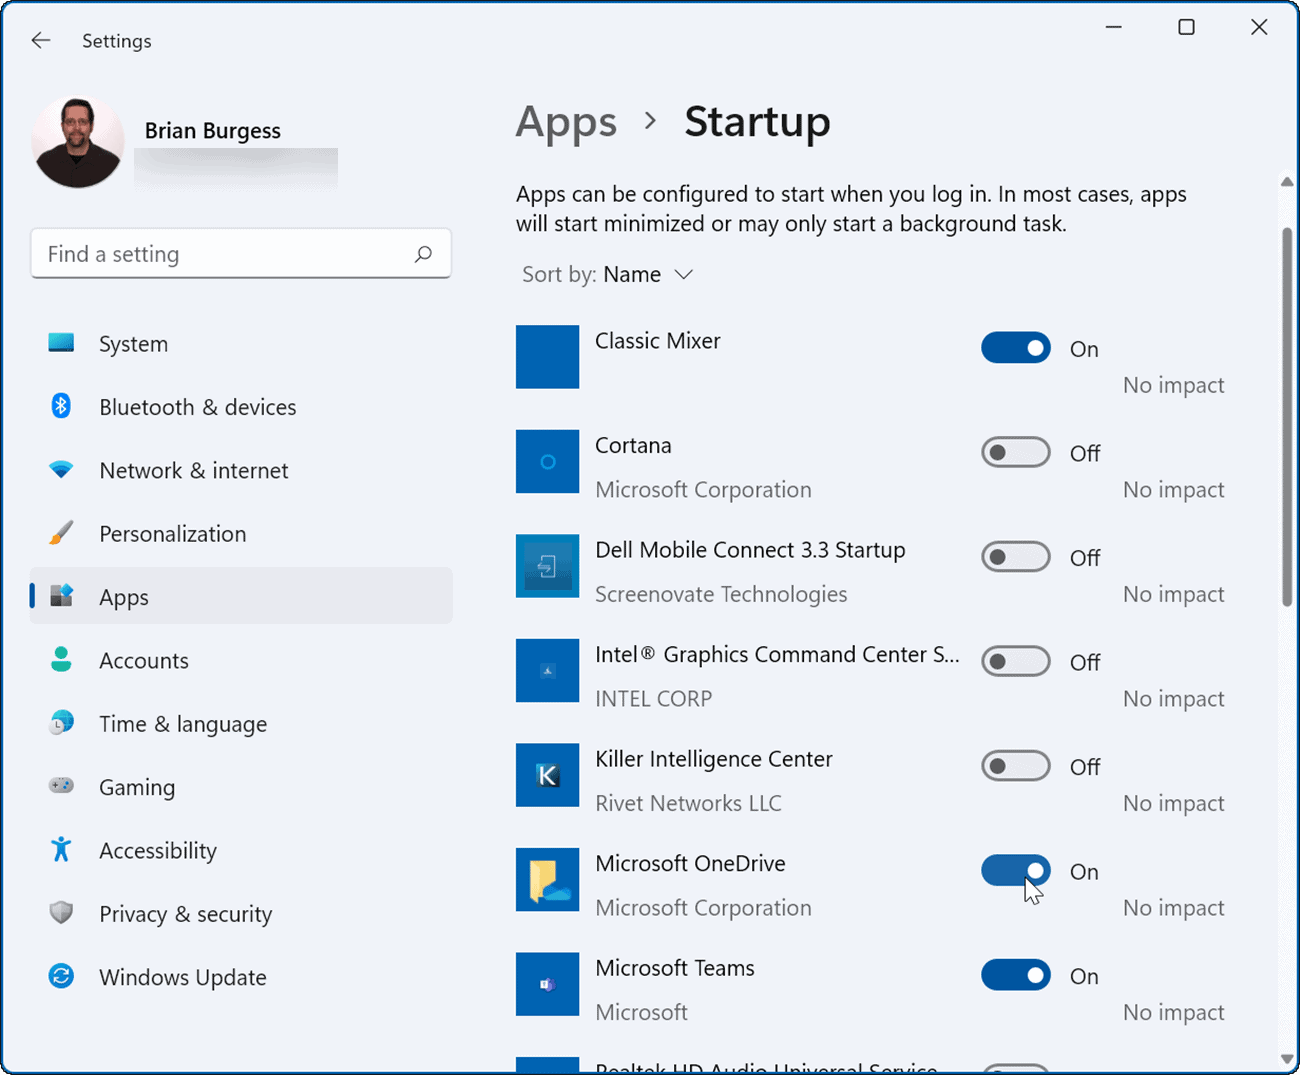
Task: Click the Windows Update icon
Action: tap(61, 977)
